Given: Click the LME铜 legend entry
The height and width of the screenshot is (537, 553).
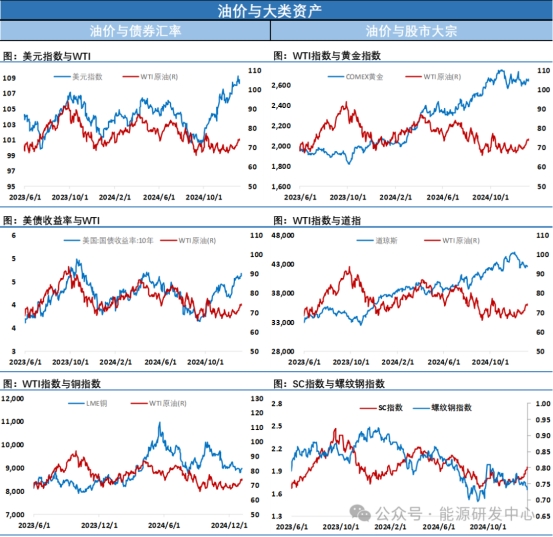Looking at the screenshot, I should [88, 403].
